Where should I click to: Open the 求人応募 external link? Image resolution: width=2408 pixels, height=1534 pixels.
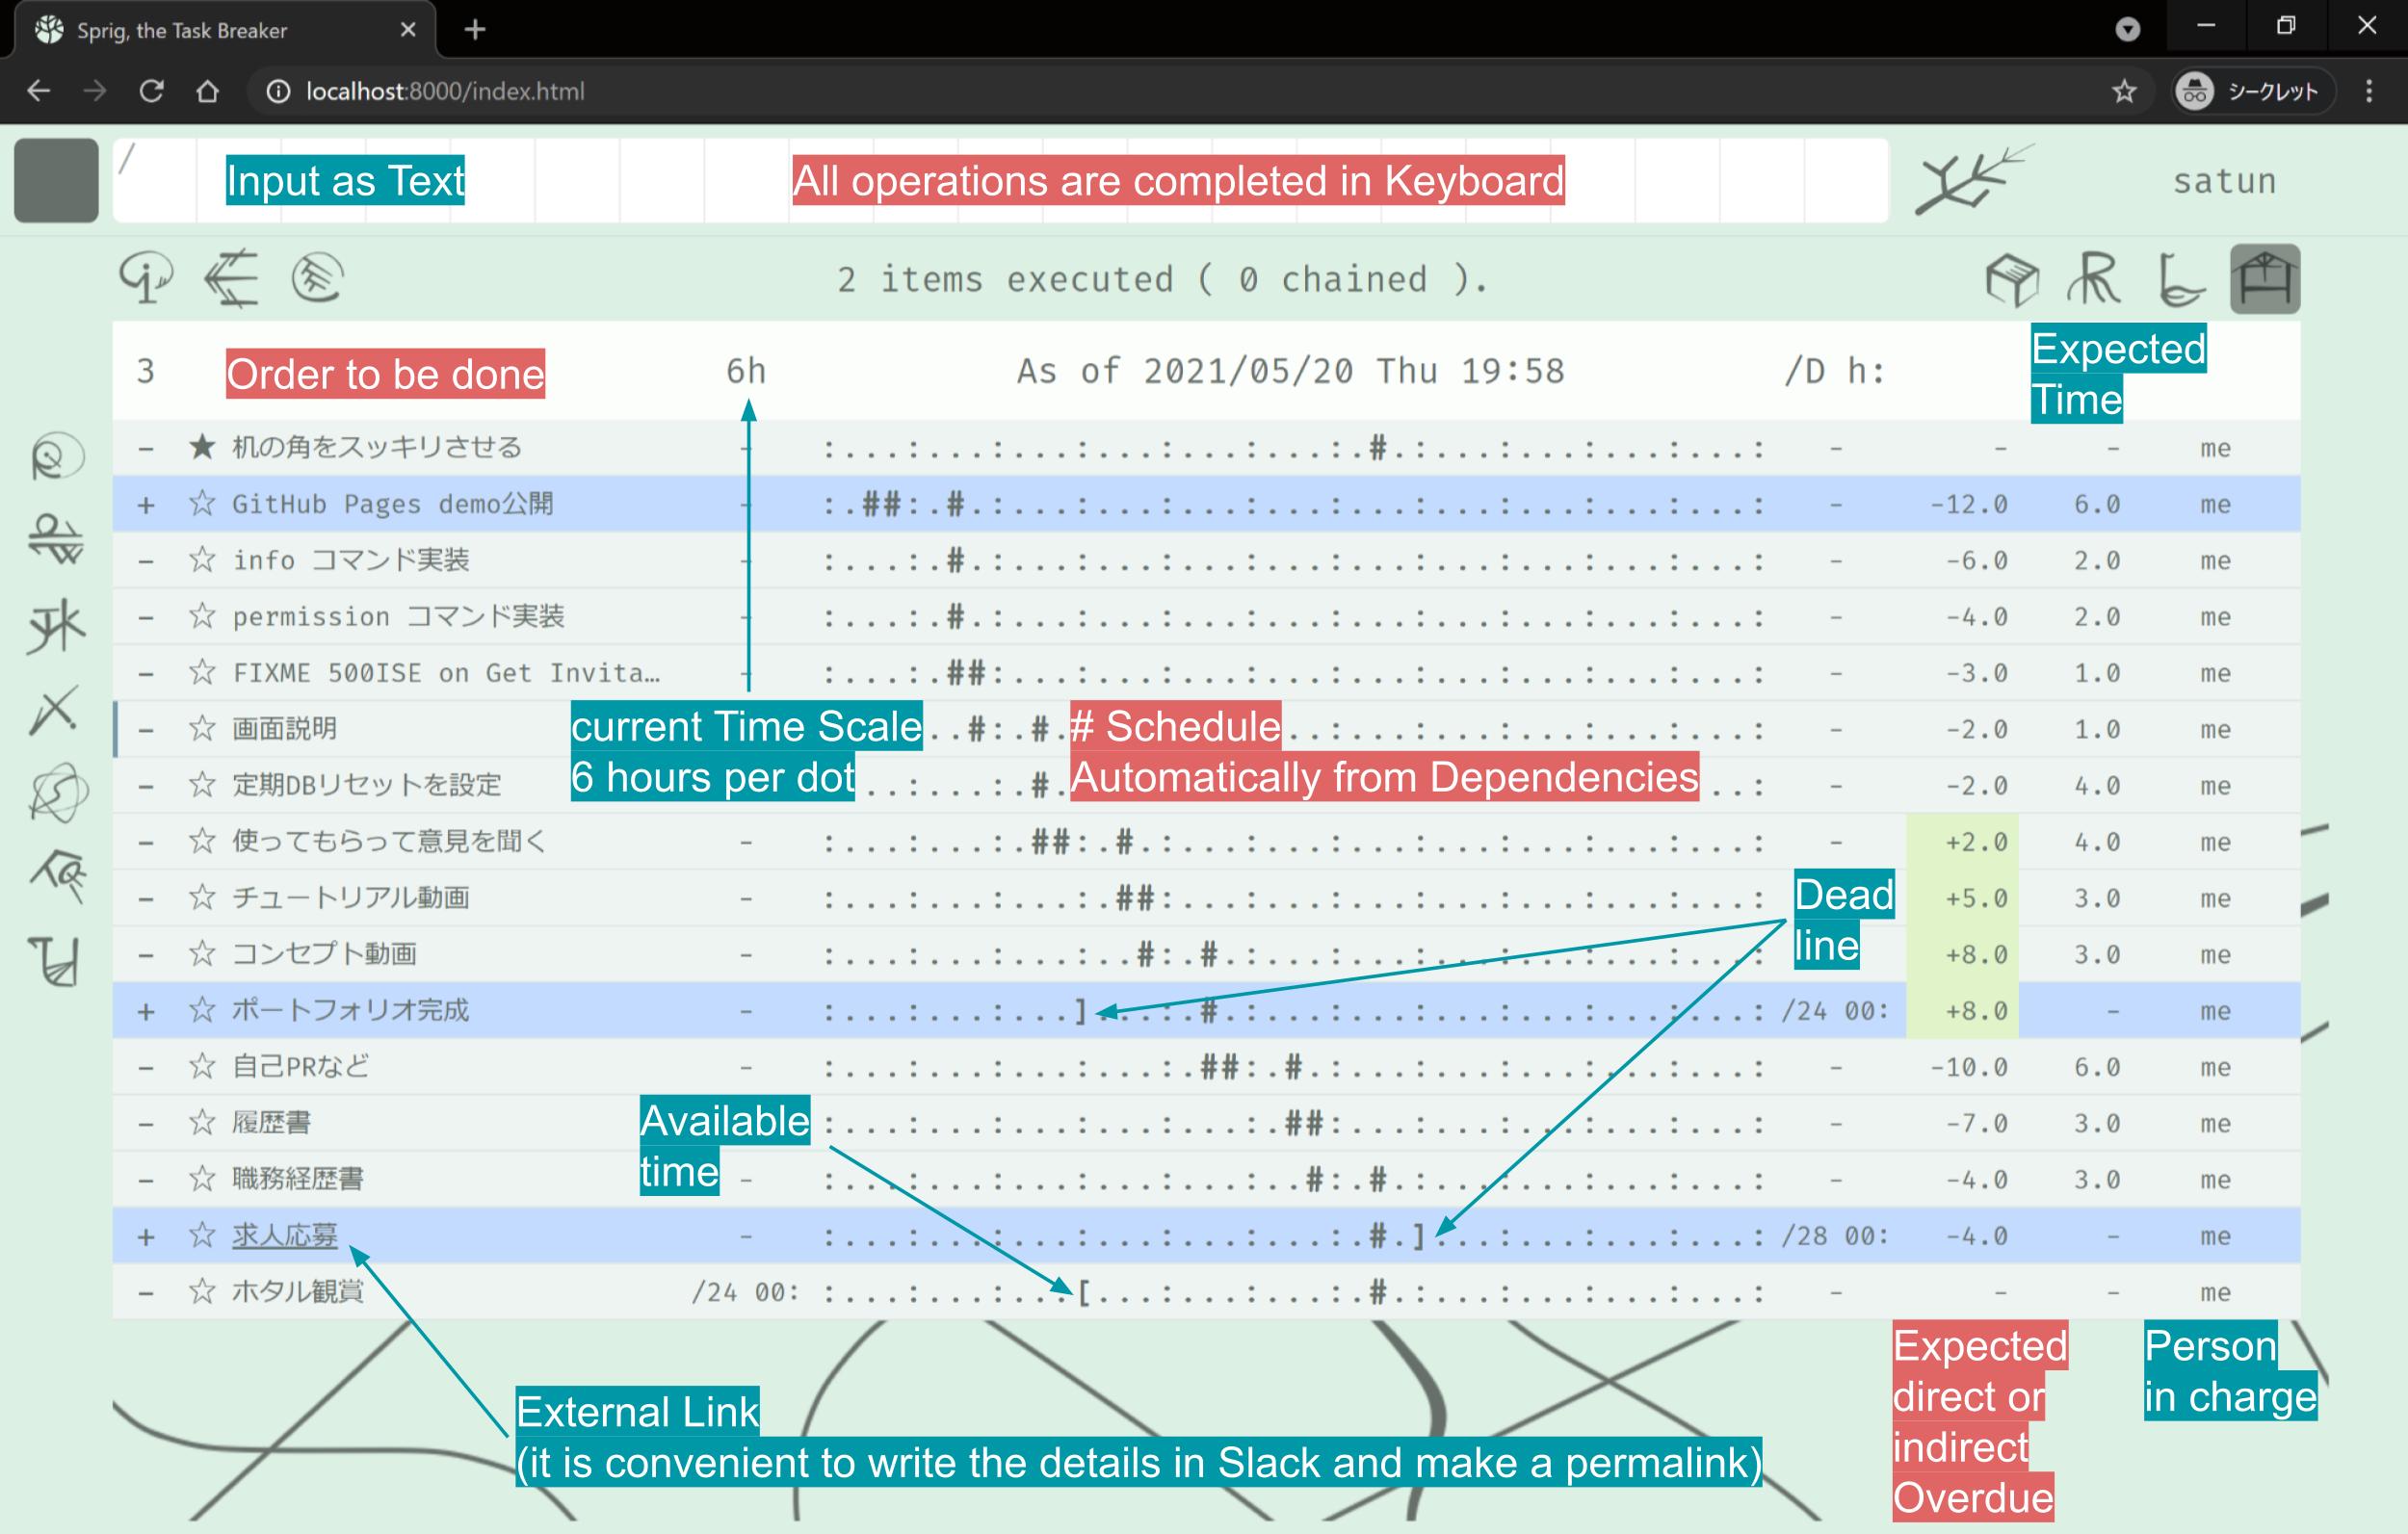click(285, 1236)
